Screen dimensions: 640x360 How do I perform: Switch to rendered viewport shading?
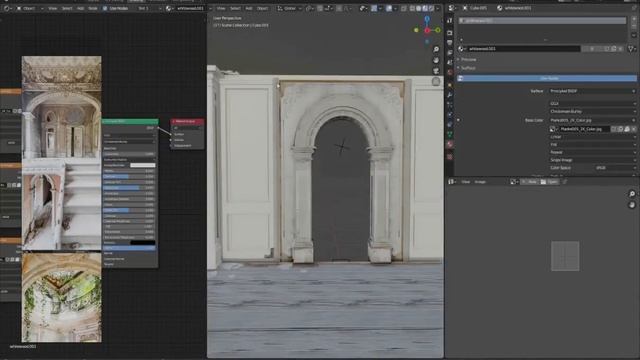click(x=431, y=8)
